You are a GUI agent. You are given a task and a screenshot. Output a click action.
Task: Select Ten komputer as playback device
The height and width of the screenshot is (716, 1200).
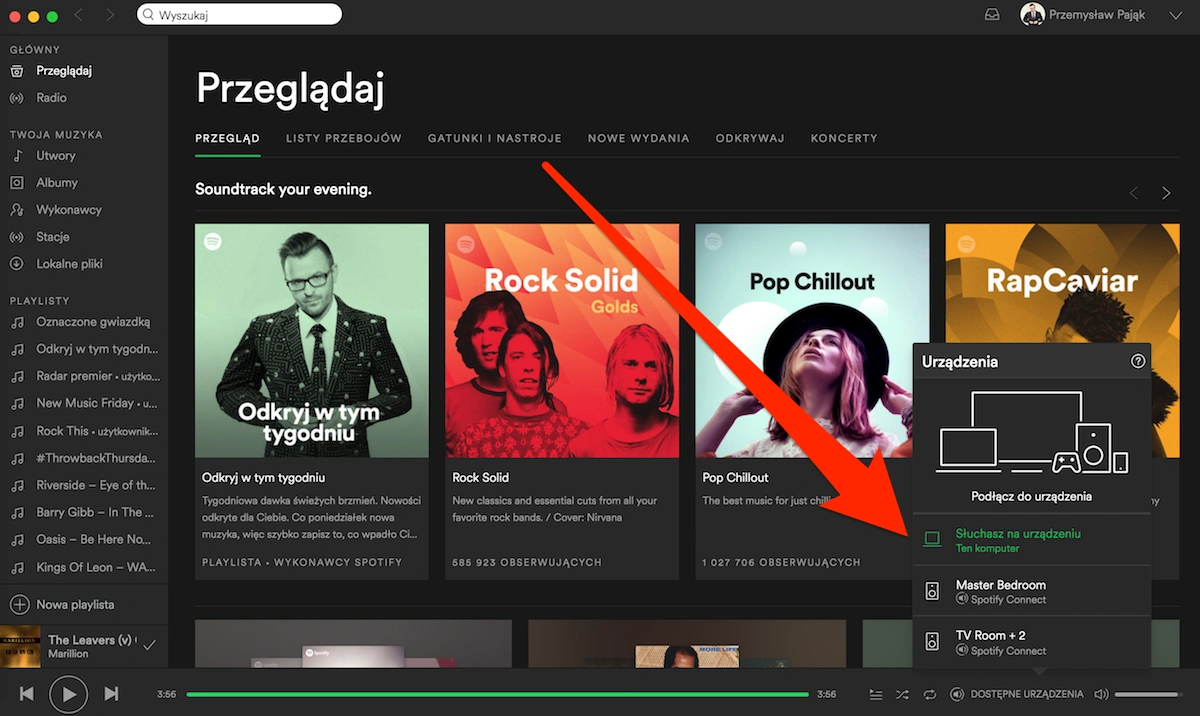(1032, 540)
